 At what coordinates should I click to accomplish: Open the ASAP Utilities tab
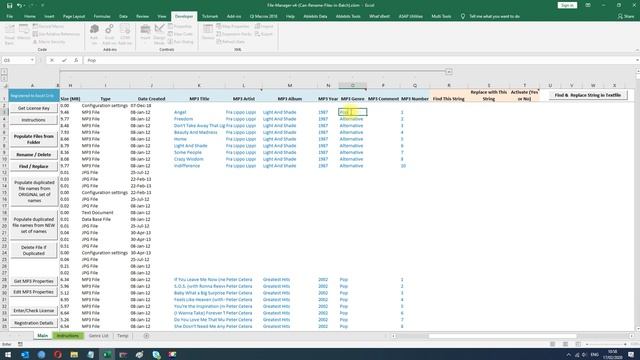coord(411,16)
